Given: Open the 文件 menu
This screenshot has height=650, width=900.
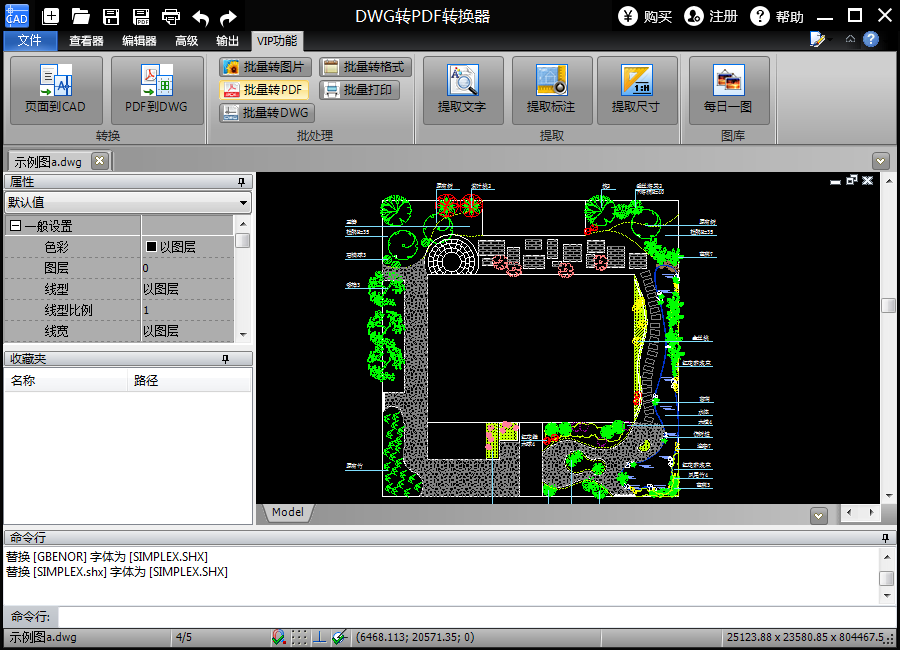Looking at the screenshot, I should 30,41.
